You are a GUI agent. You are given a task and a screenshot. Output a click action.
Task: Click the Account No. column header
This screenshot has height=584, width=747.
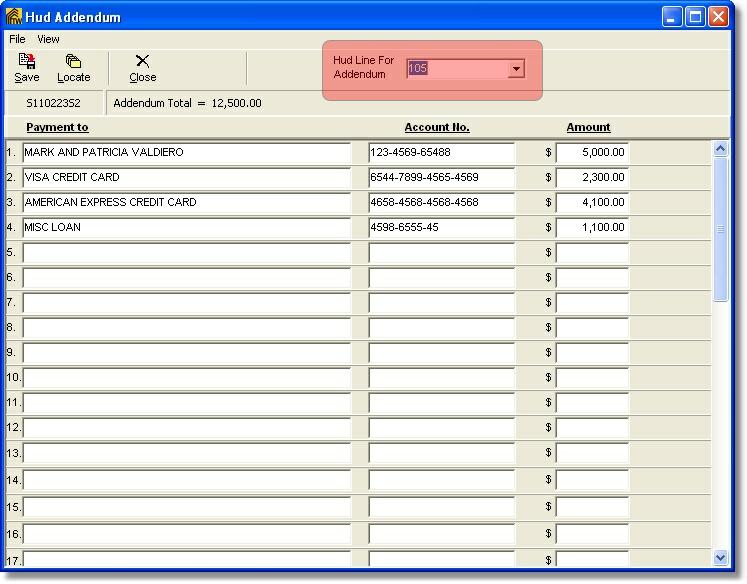tap(436, 127)
